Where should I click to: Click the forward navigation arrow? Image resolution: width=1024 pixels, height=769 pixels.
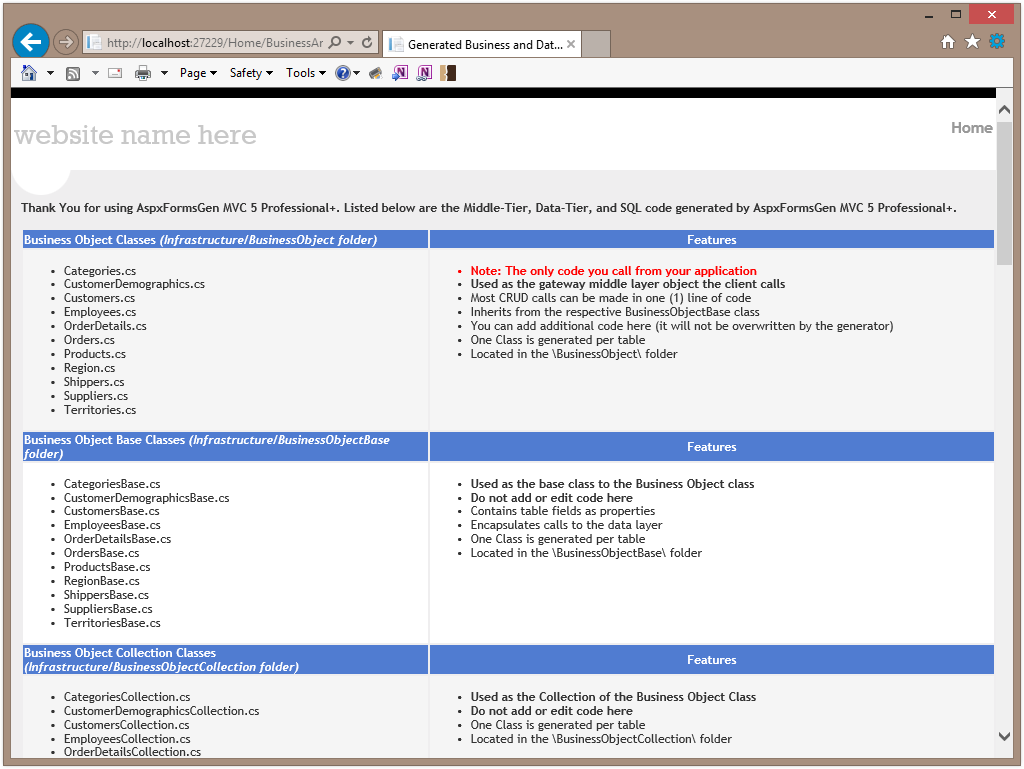pos(65,42)
